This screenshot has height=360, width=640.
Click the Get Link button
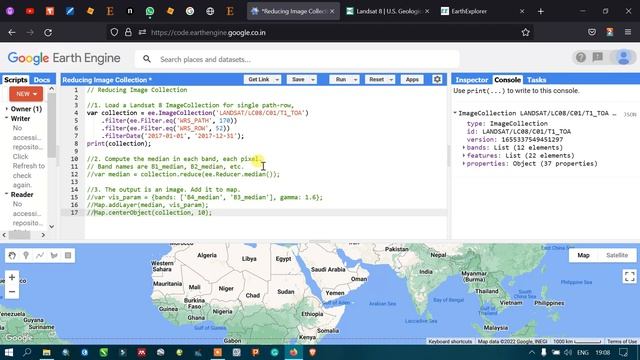[259, 80]
